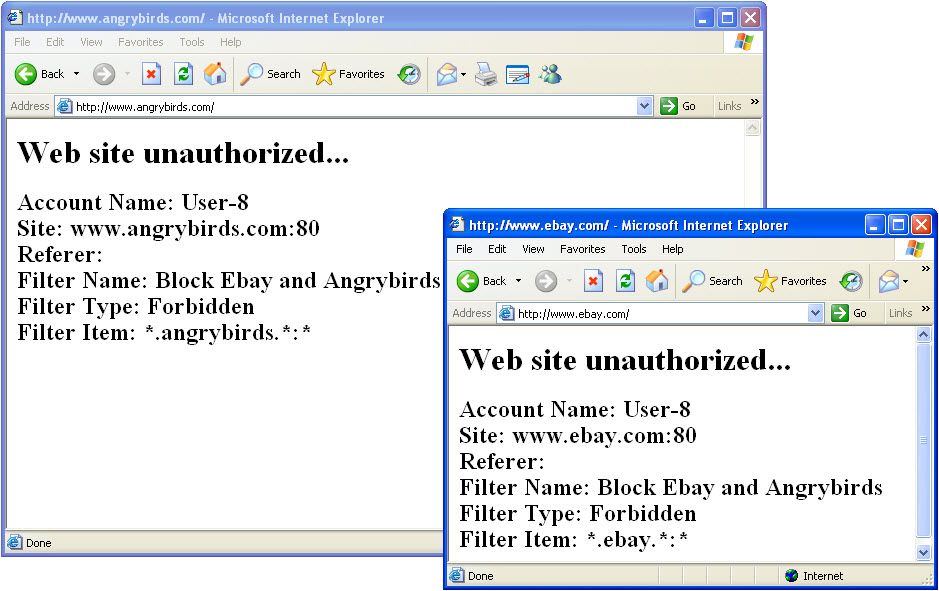Click scroll up arrow in angrybirds window
The image size is (939, 591).
pos(752,128)
